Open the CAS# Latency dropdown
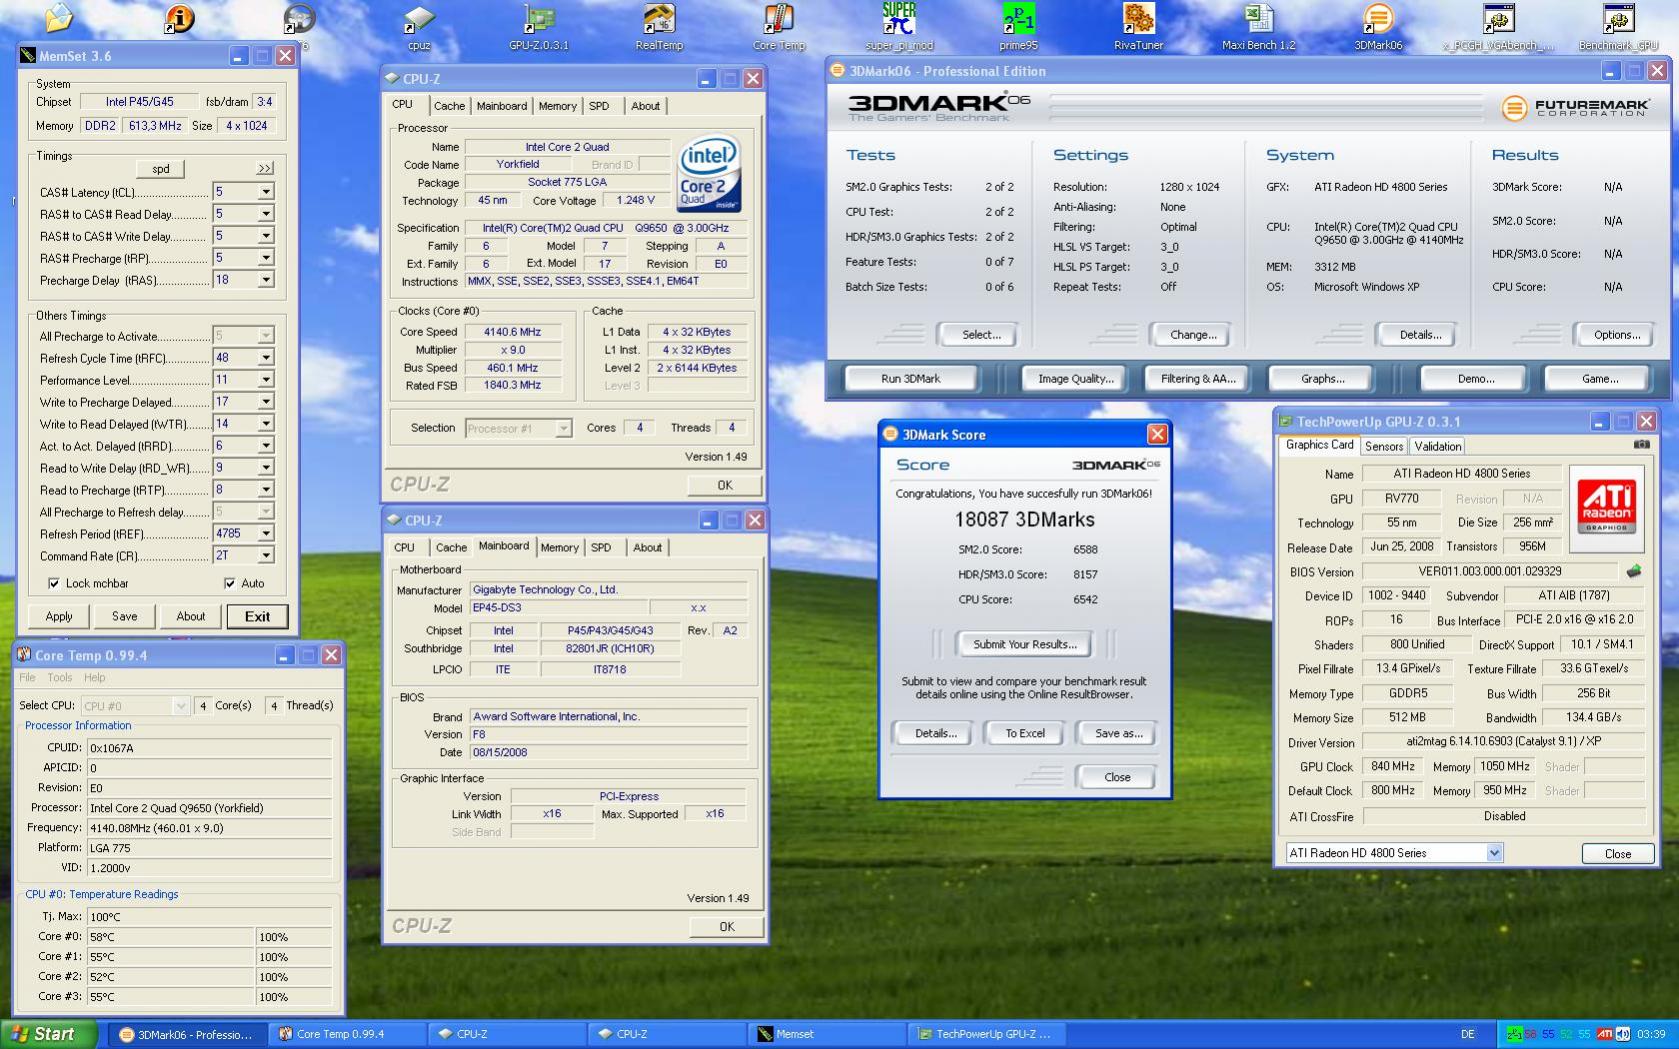This screenshot has height=1049, width=1679. 266,192
